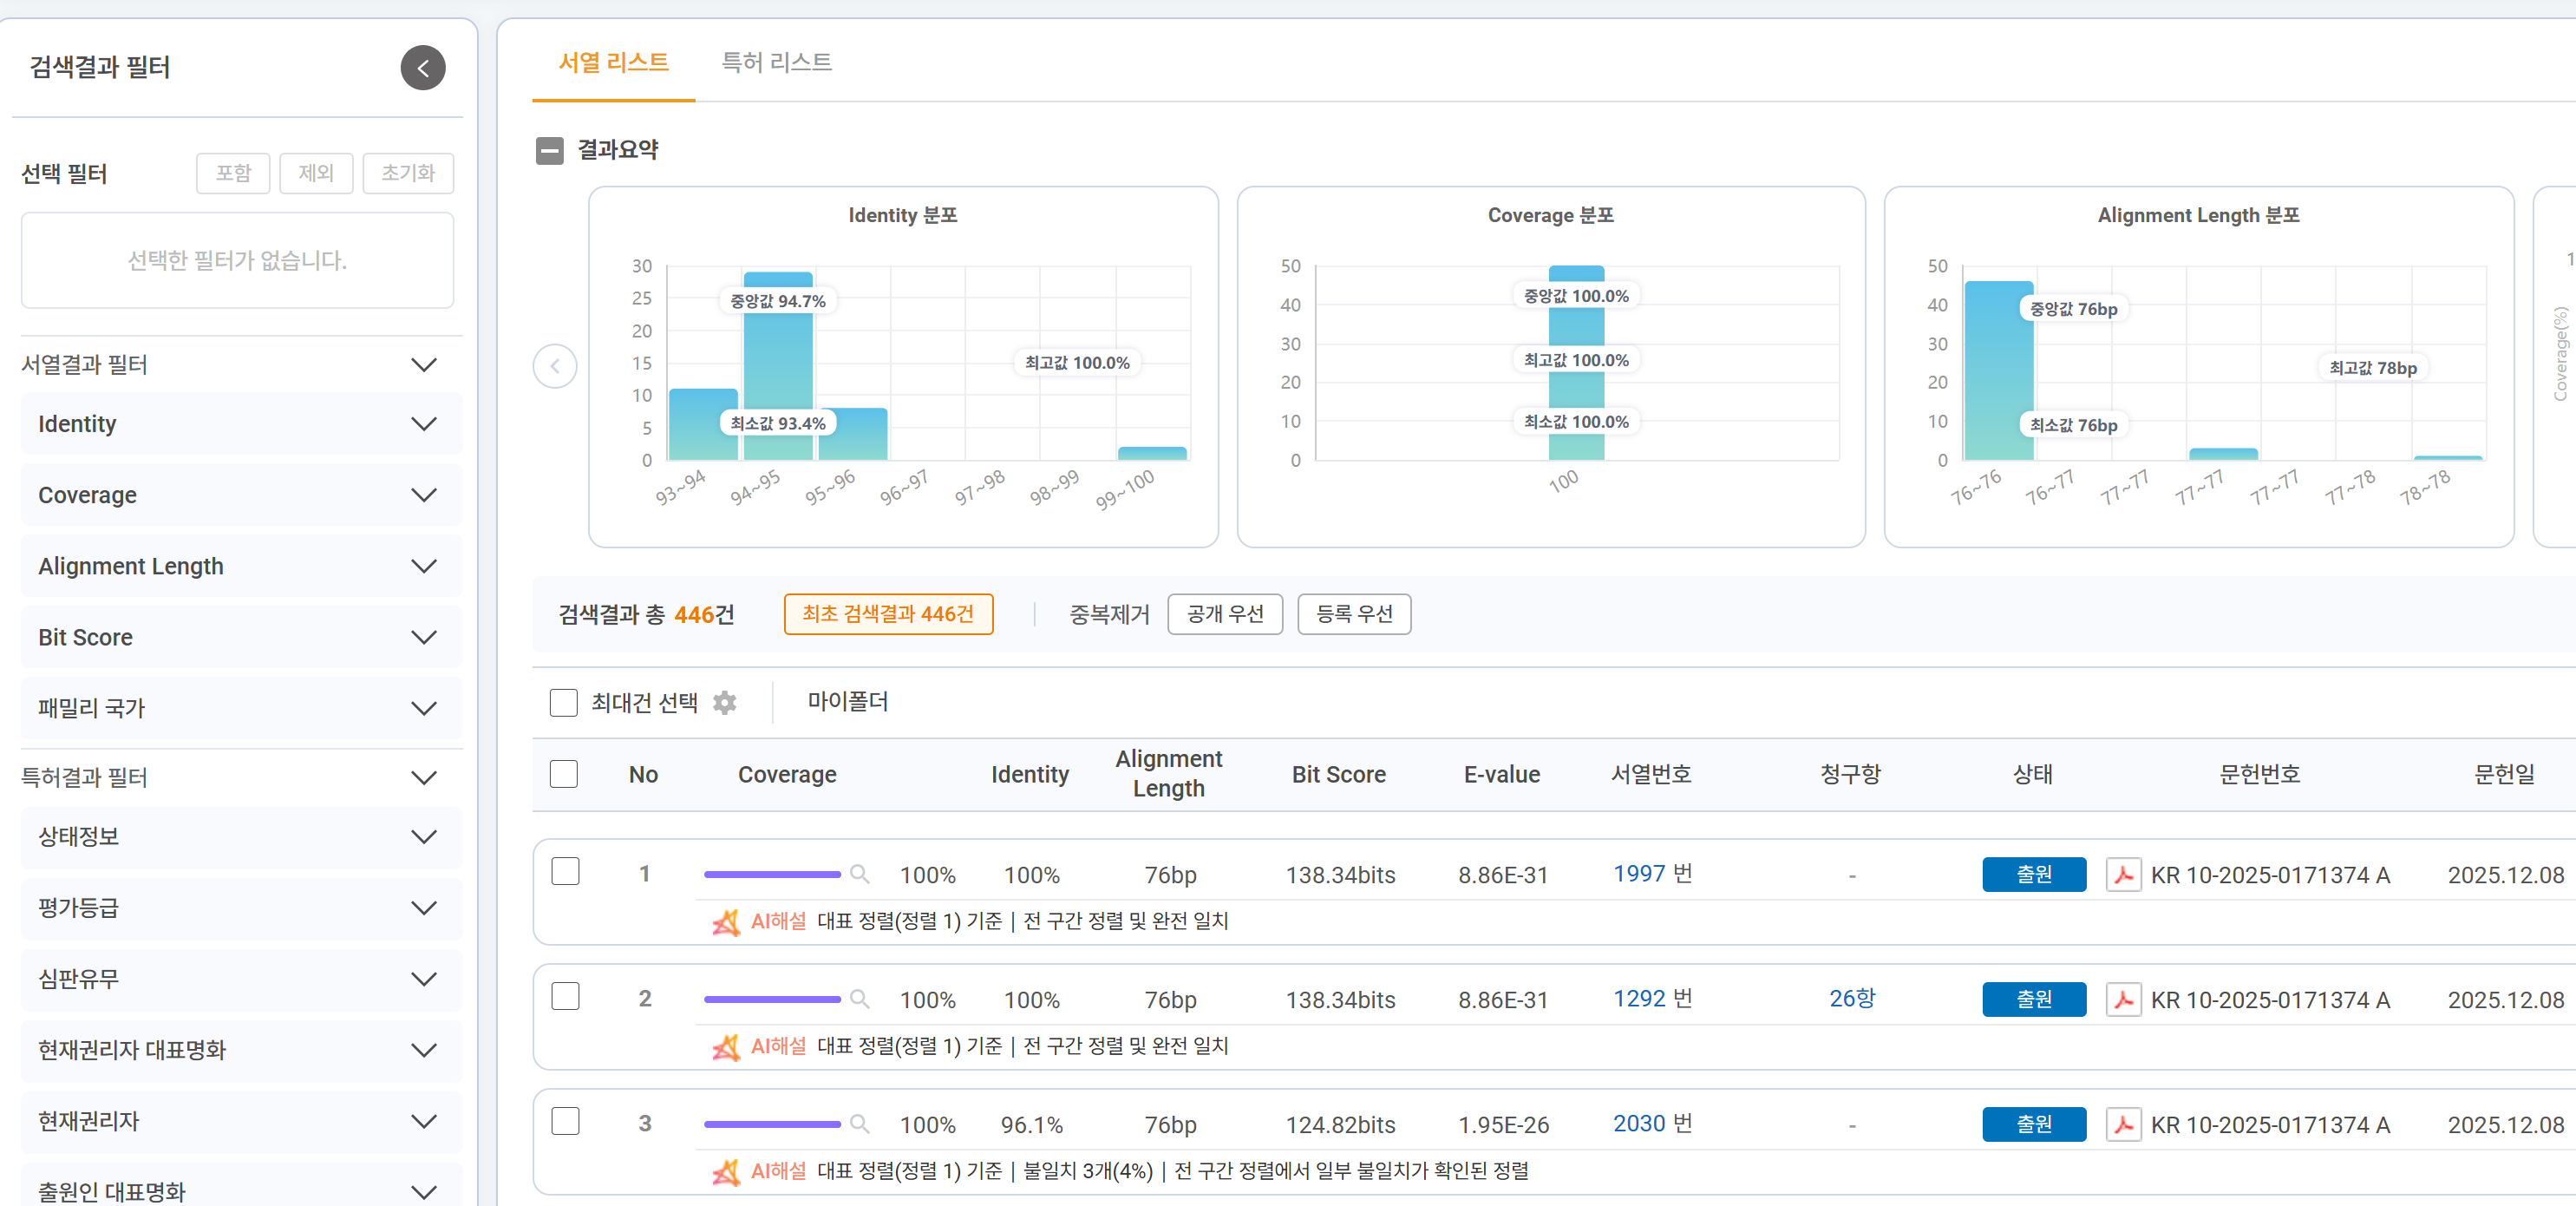
Task: Collapse the filter panel with back arrow
Action: (x=423, y=68)
